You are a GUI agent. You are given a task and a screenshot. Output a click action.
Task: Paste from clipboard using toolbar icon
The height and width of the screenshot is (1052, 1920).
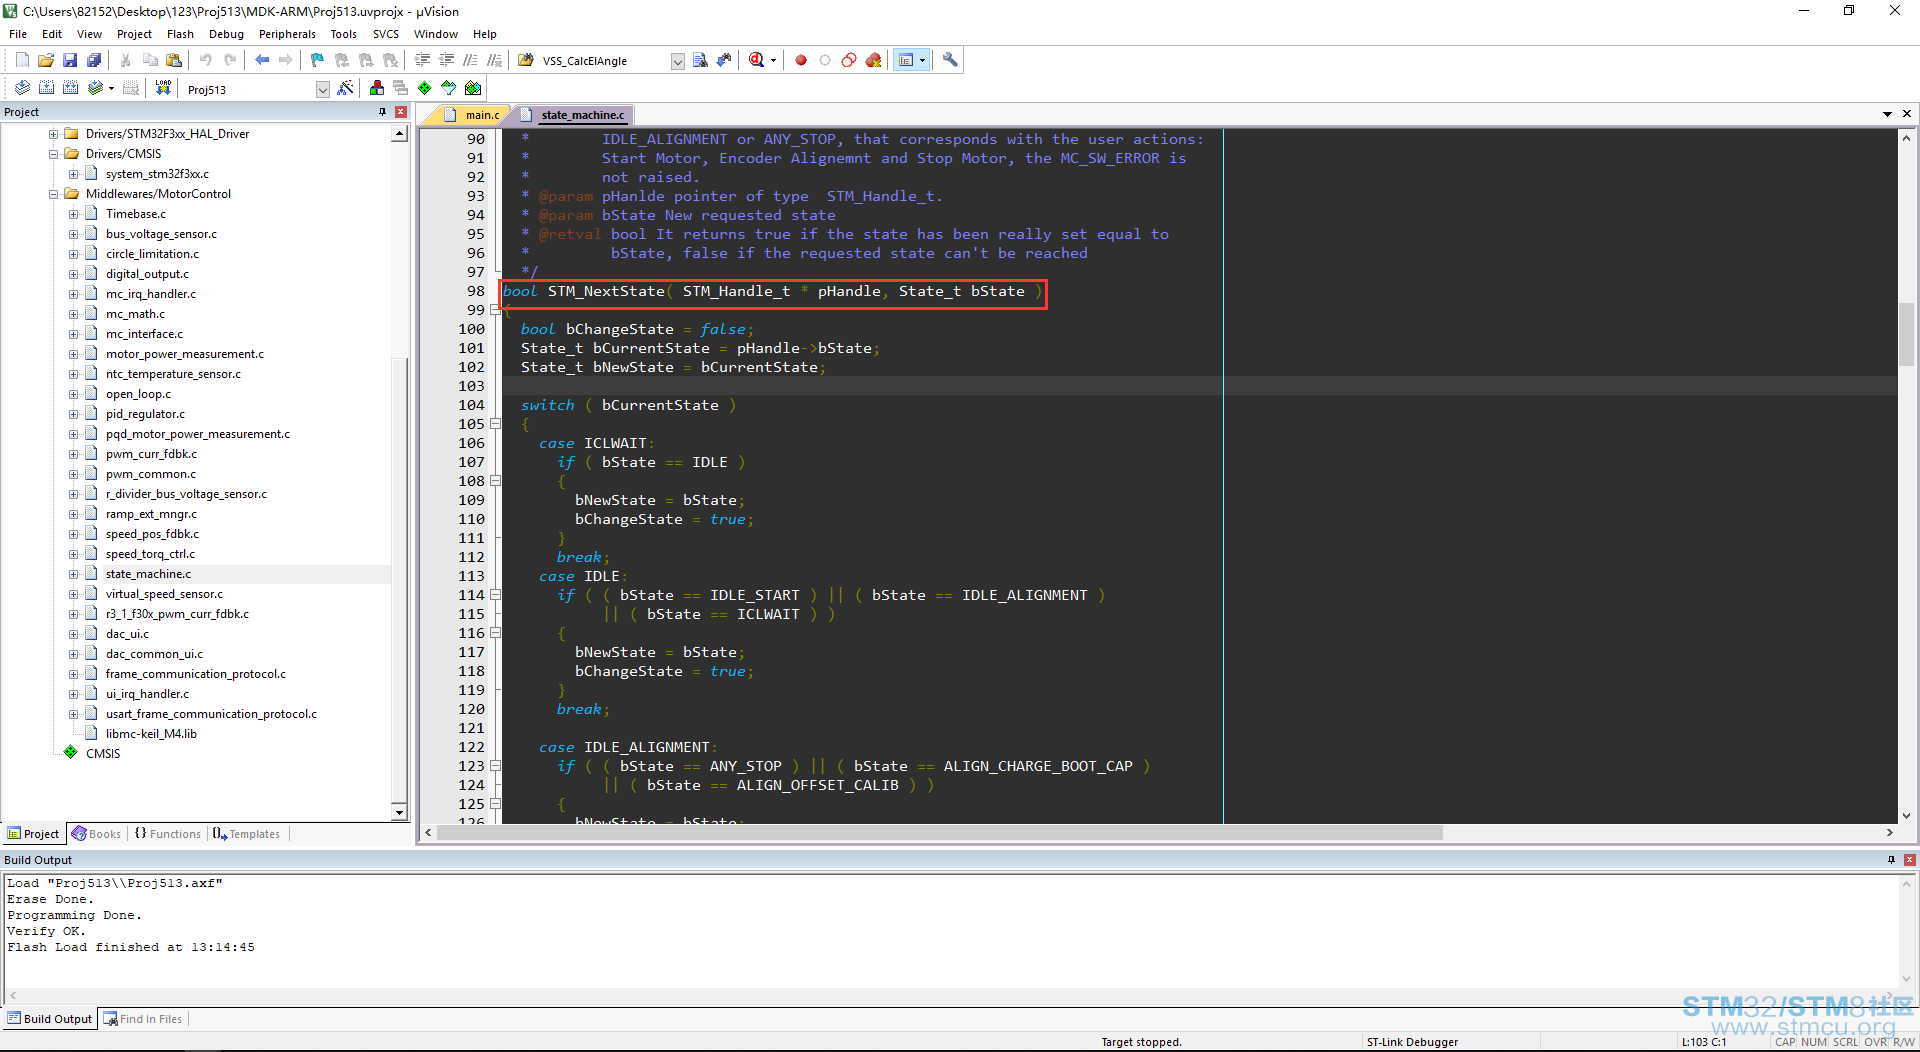[174, 60]
